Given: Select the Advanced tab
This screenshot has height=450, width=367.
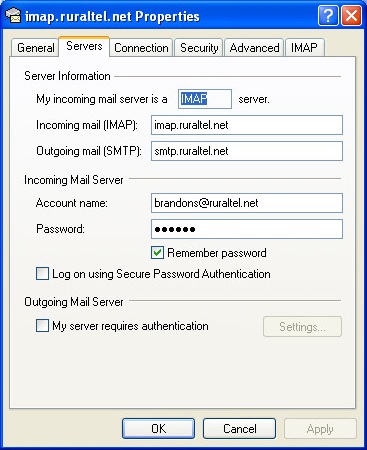Looking at the screenshot, I should coord(254,48).
